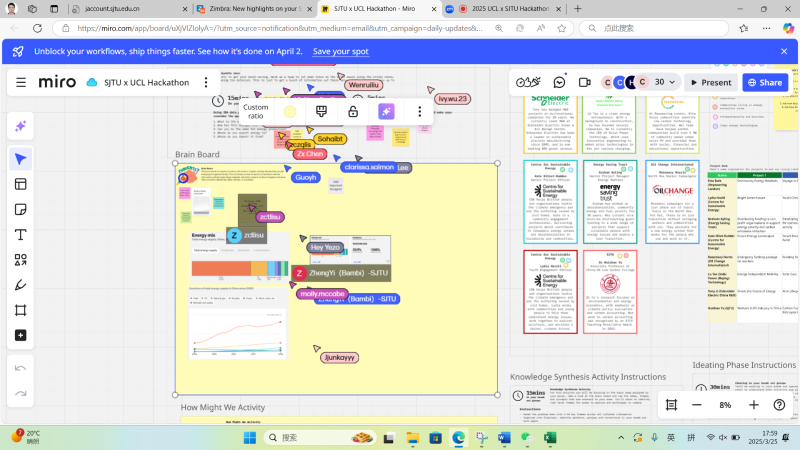800x450 pixels.
Task: Open Miro AI sparkle tool in sidebar
Action: click(20, 126)
